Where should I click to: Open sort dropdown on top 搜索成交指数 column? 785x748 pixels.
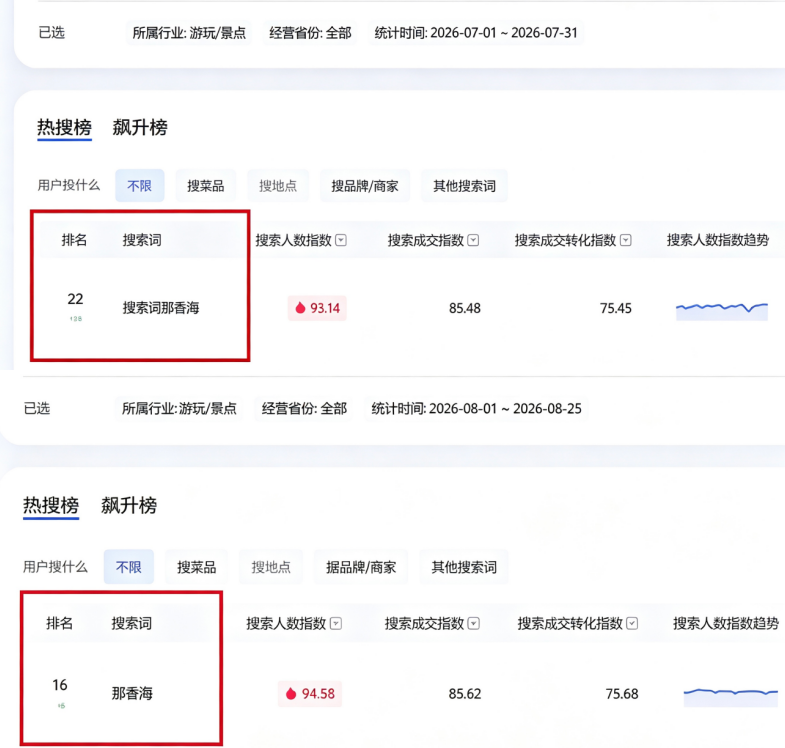[473, 240]
